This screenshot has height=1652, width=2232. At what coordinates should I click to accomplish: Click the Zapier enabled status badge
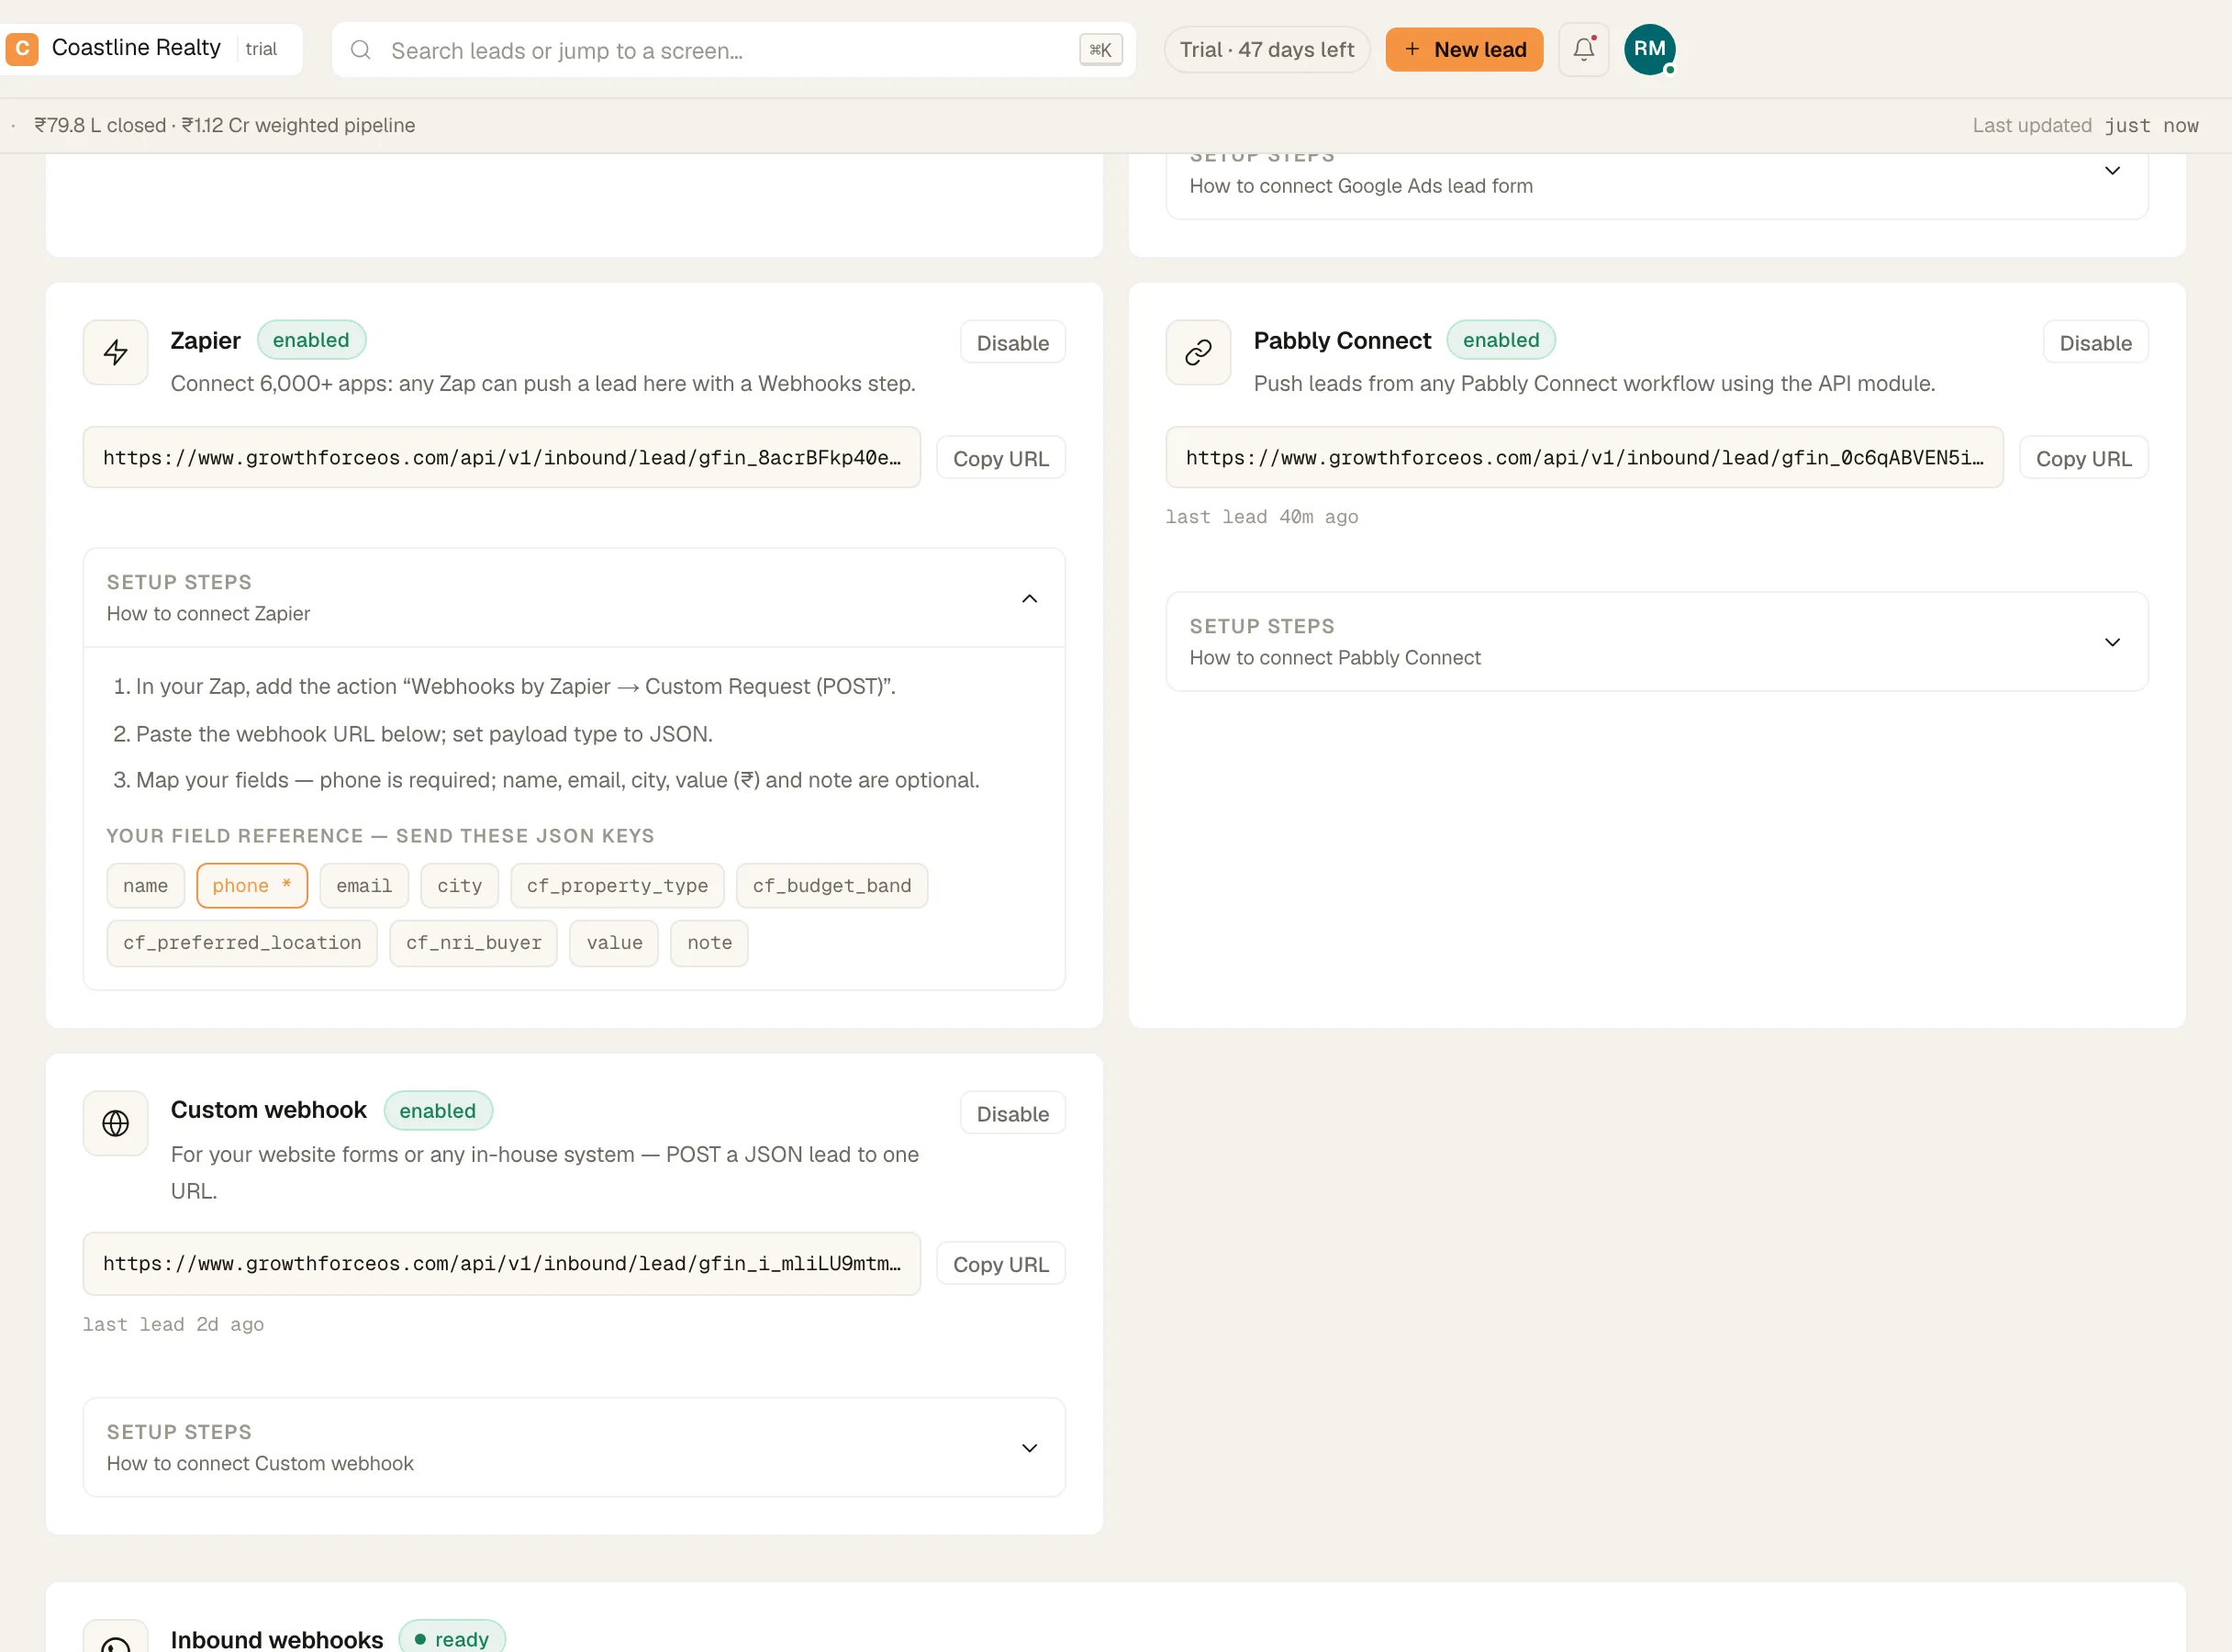pos(311,340)
